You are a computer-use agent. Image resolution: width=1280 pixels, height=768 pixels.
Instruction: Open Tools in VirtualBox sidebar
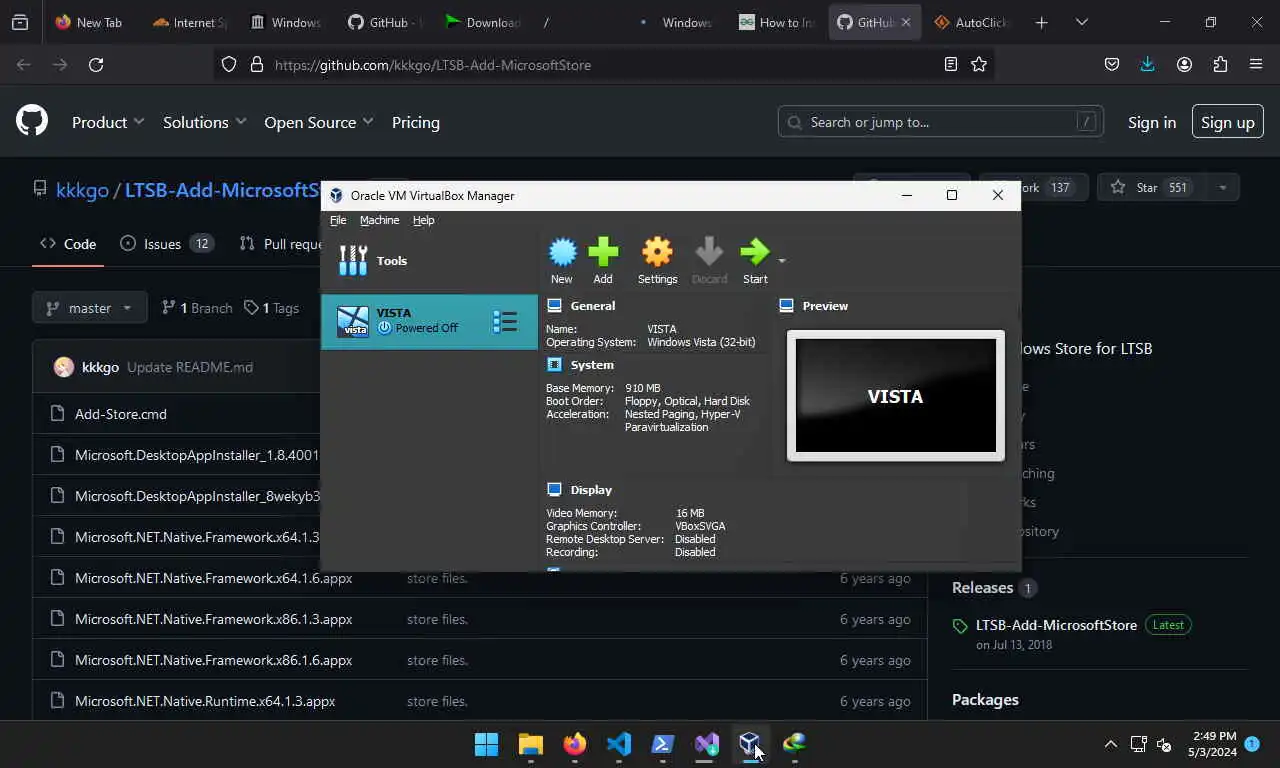pos(429,260)
